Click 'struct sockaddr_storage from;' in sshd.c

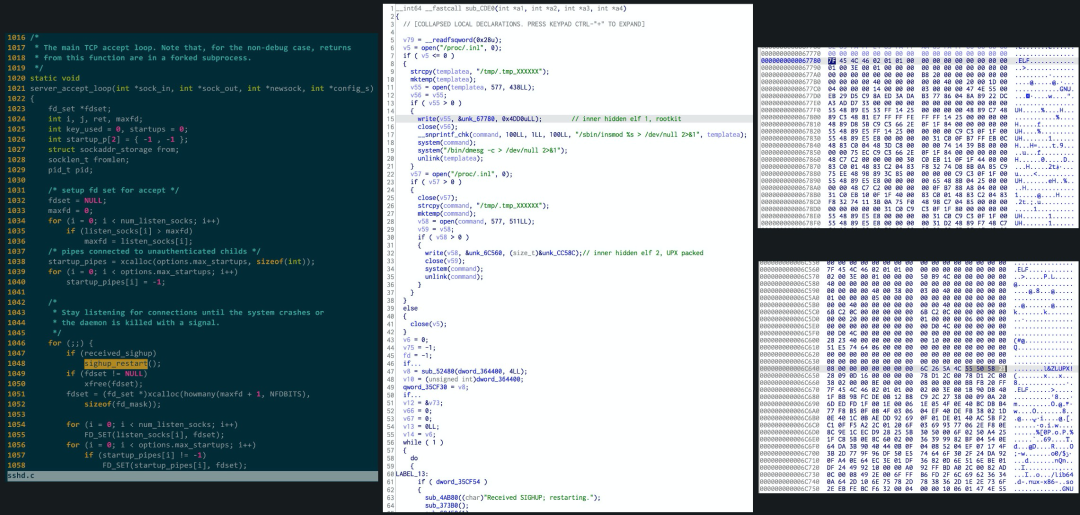114,149
